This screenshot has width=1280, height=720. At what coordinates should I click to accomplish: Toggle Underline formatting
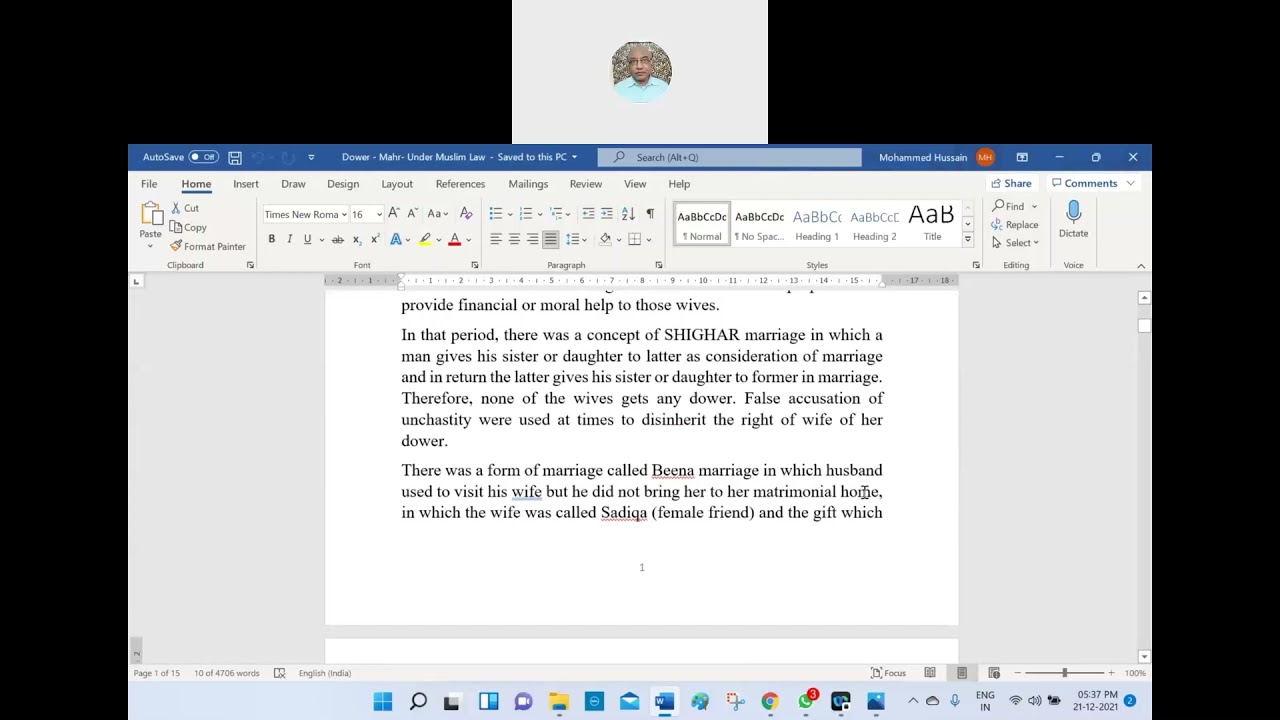pyautogui.click(x=307, y=239)
